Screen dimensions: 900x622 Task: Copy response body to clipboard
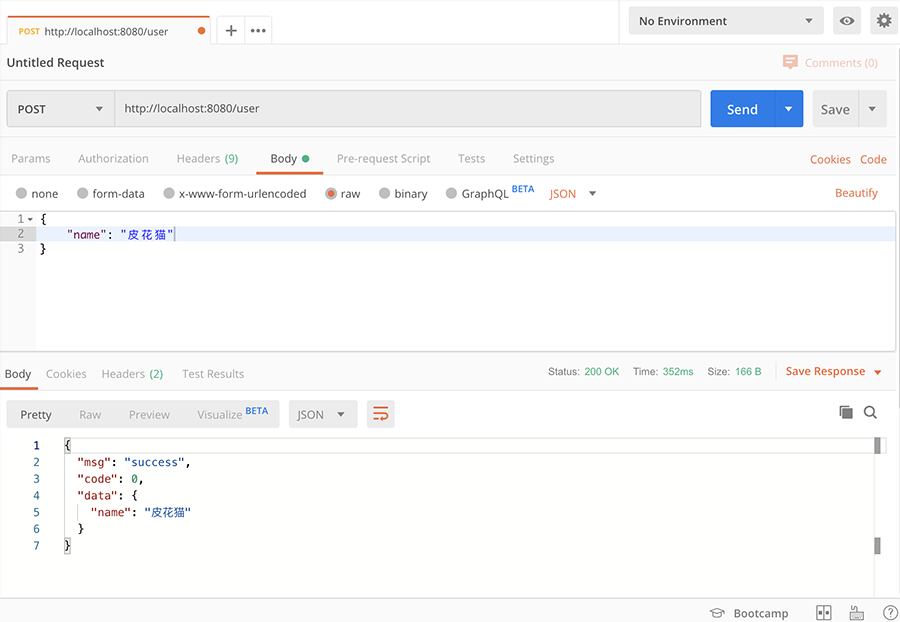pyautogui.click(x=846, y=412)
